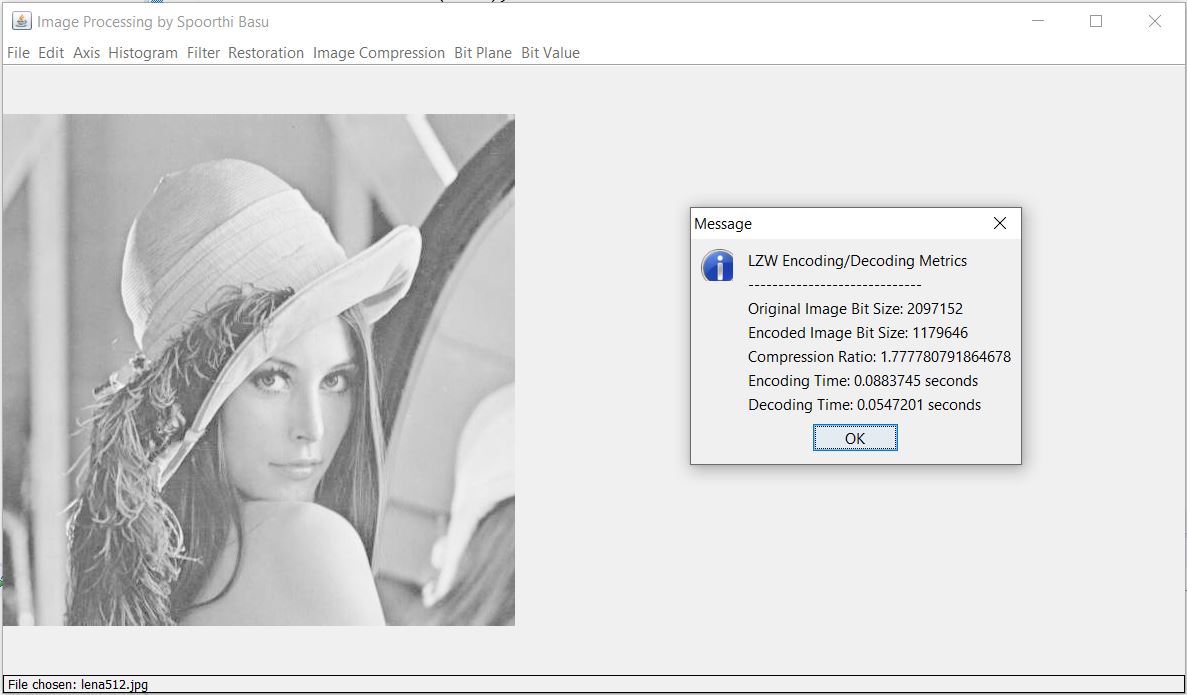Click 'Original Image Bit Size: 2097152' line
1187x695 pixels.
(x=855, y=309)
